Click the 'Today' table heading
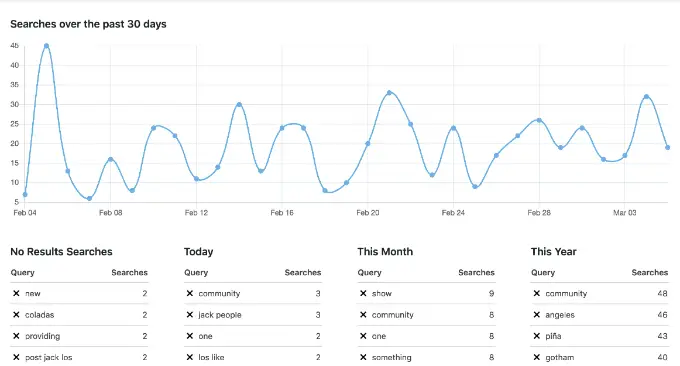 click(x=199, y=252)
